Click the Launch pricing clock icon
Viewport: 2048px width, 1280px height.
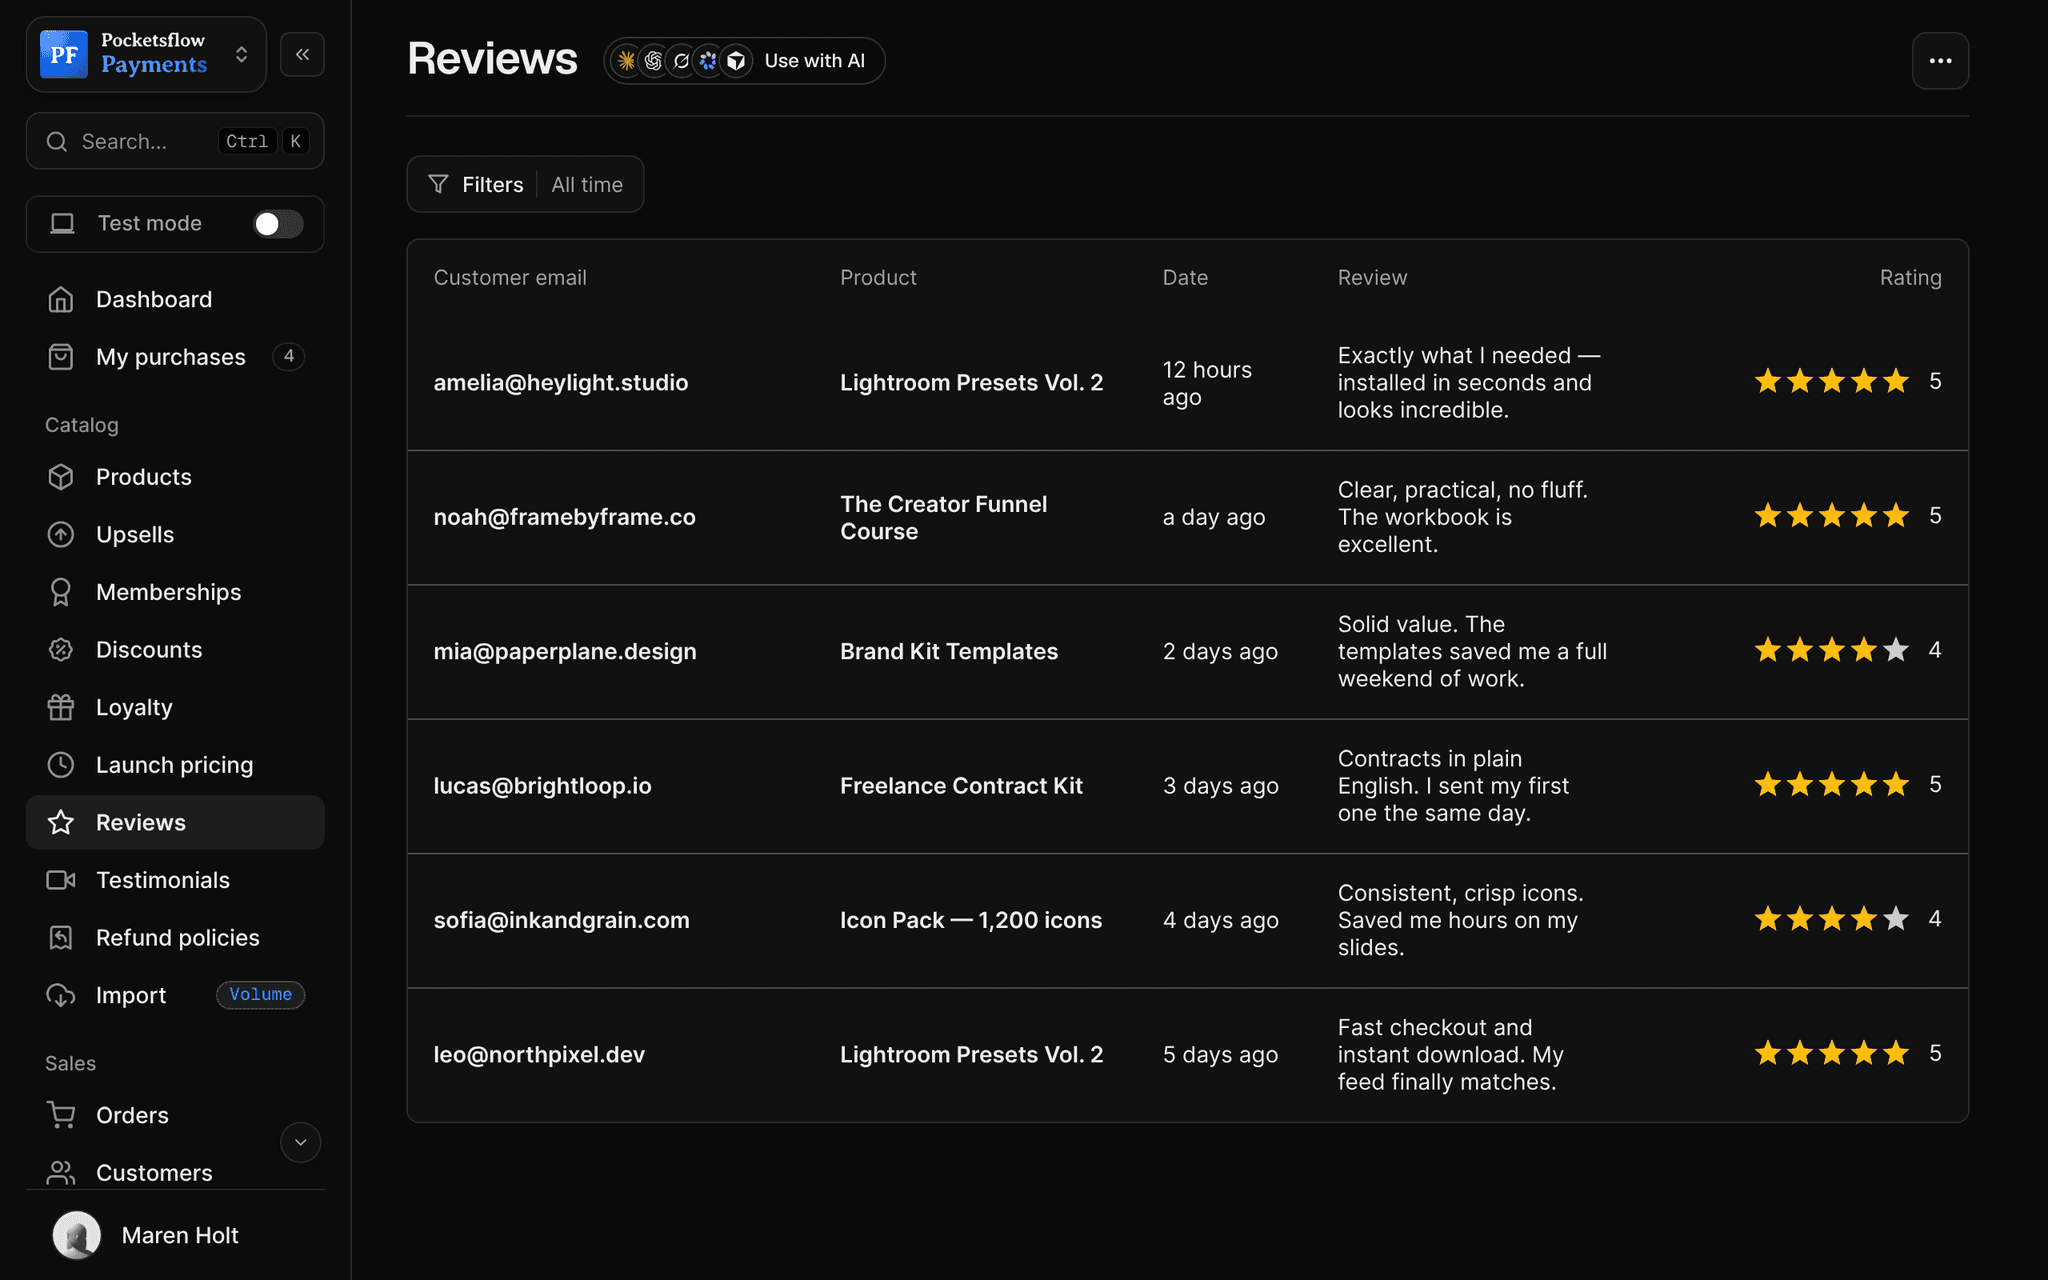tap(61, 765)
